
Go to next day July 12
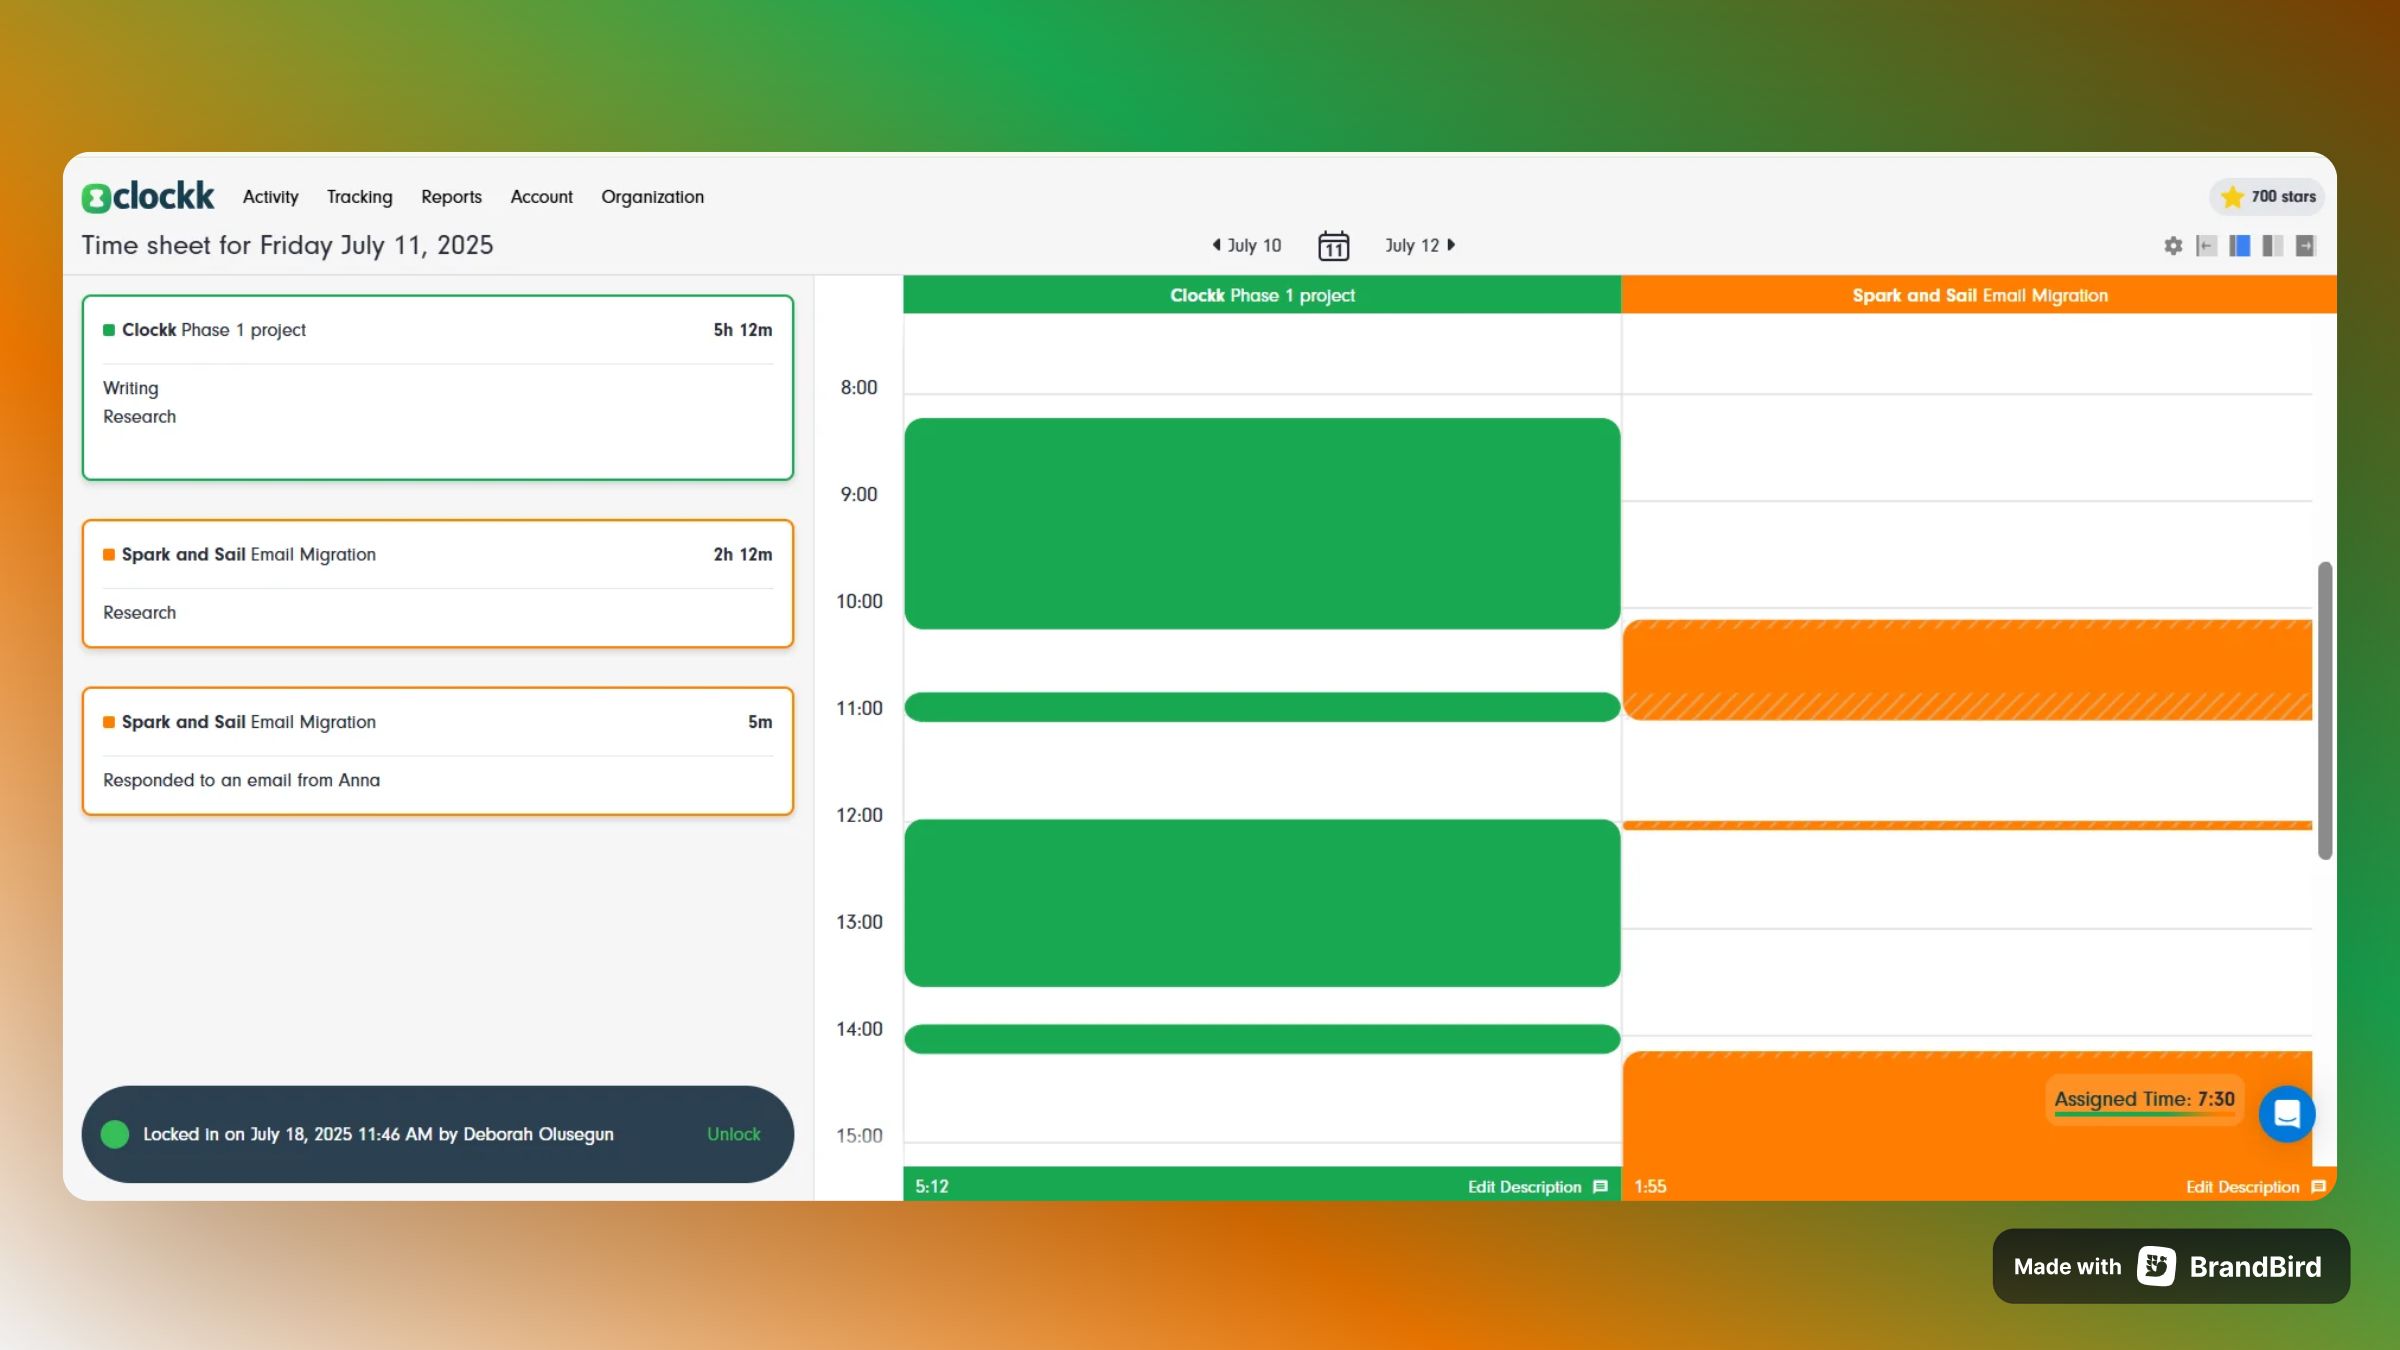click(1420, 245)
